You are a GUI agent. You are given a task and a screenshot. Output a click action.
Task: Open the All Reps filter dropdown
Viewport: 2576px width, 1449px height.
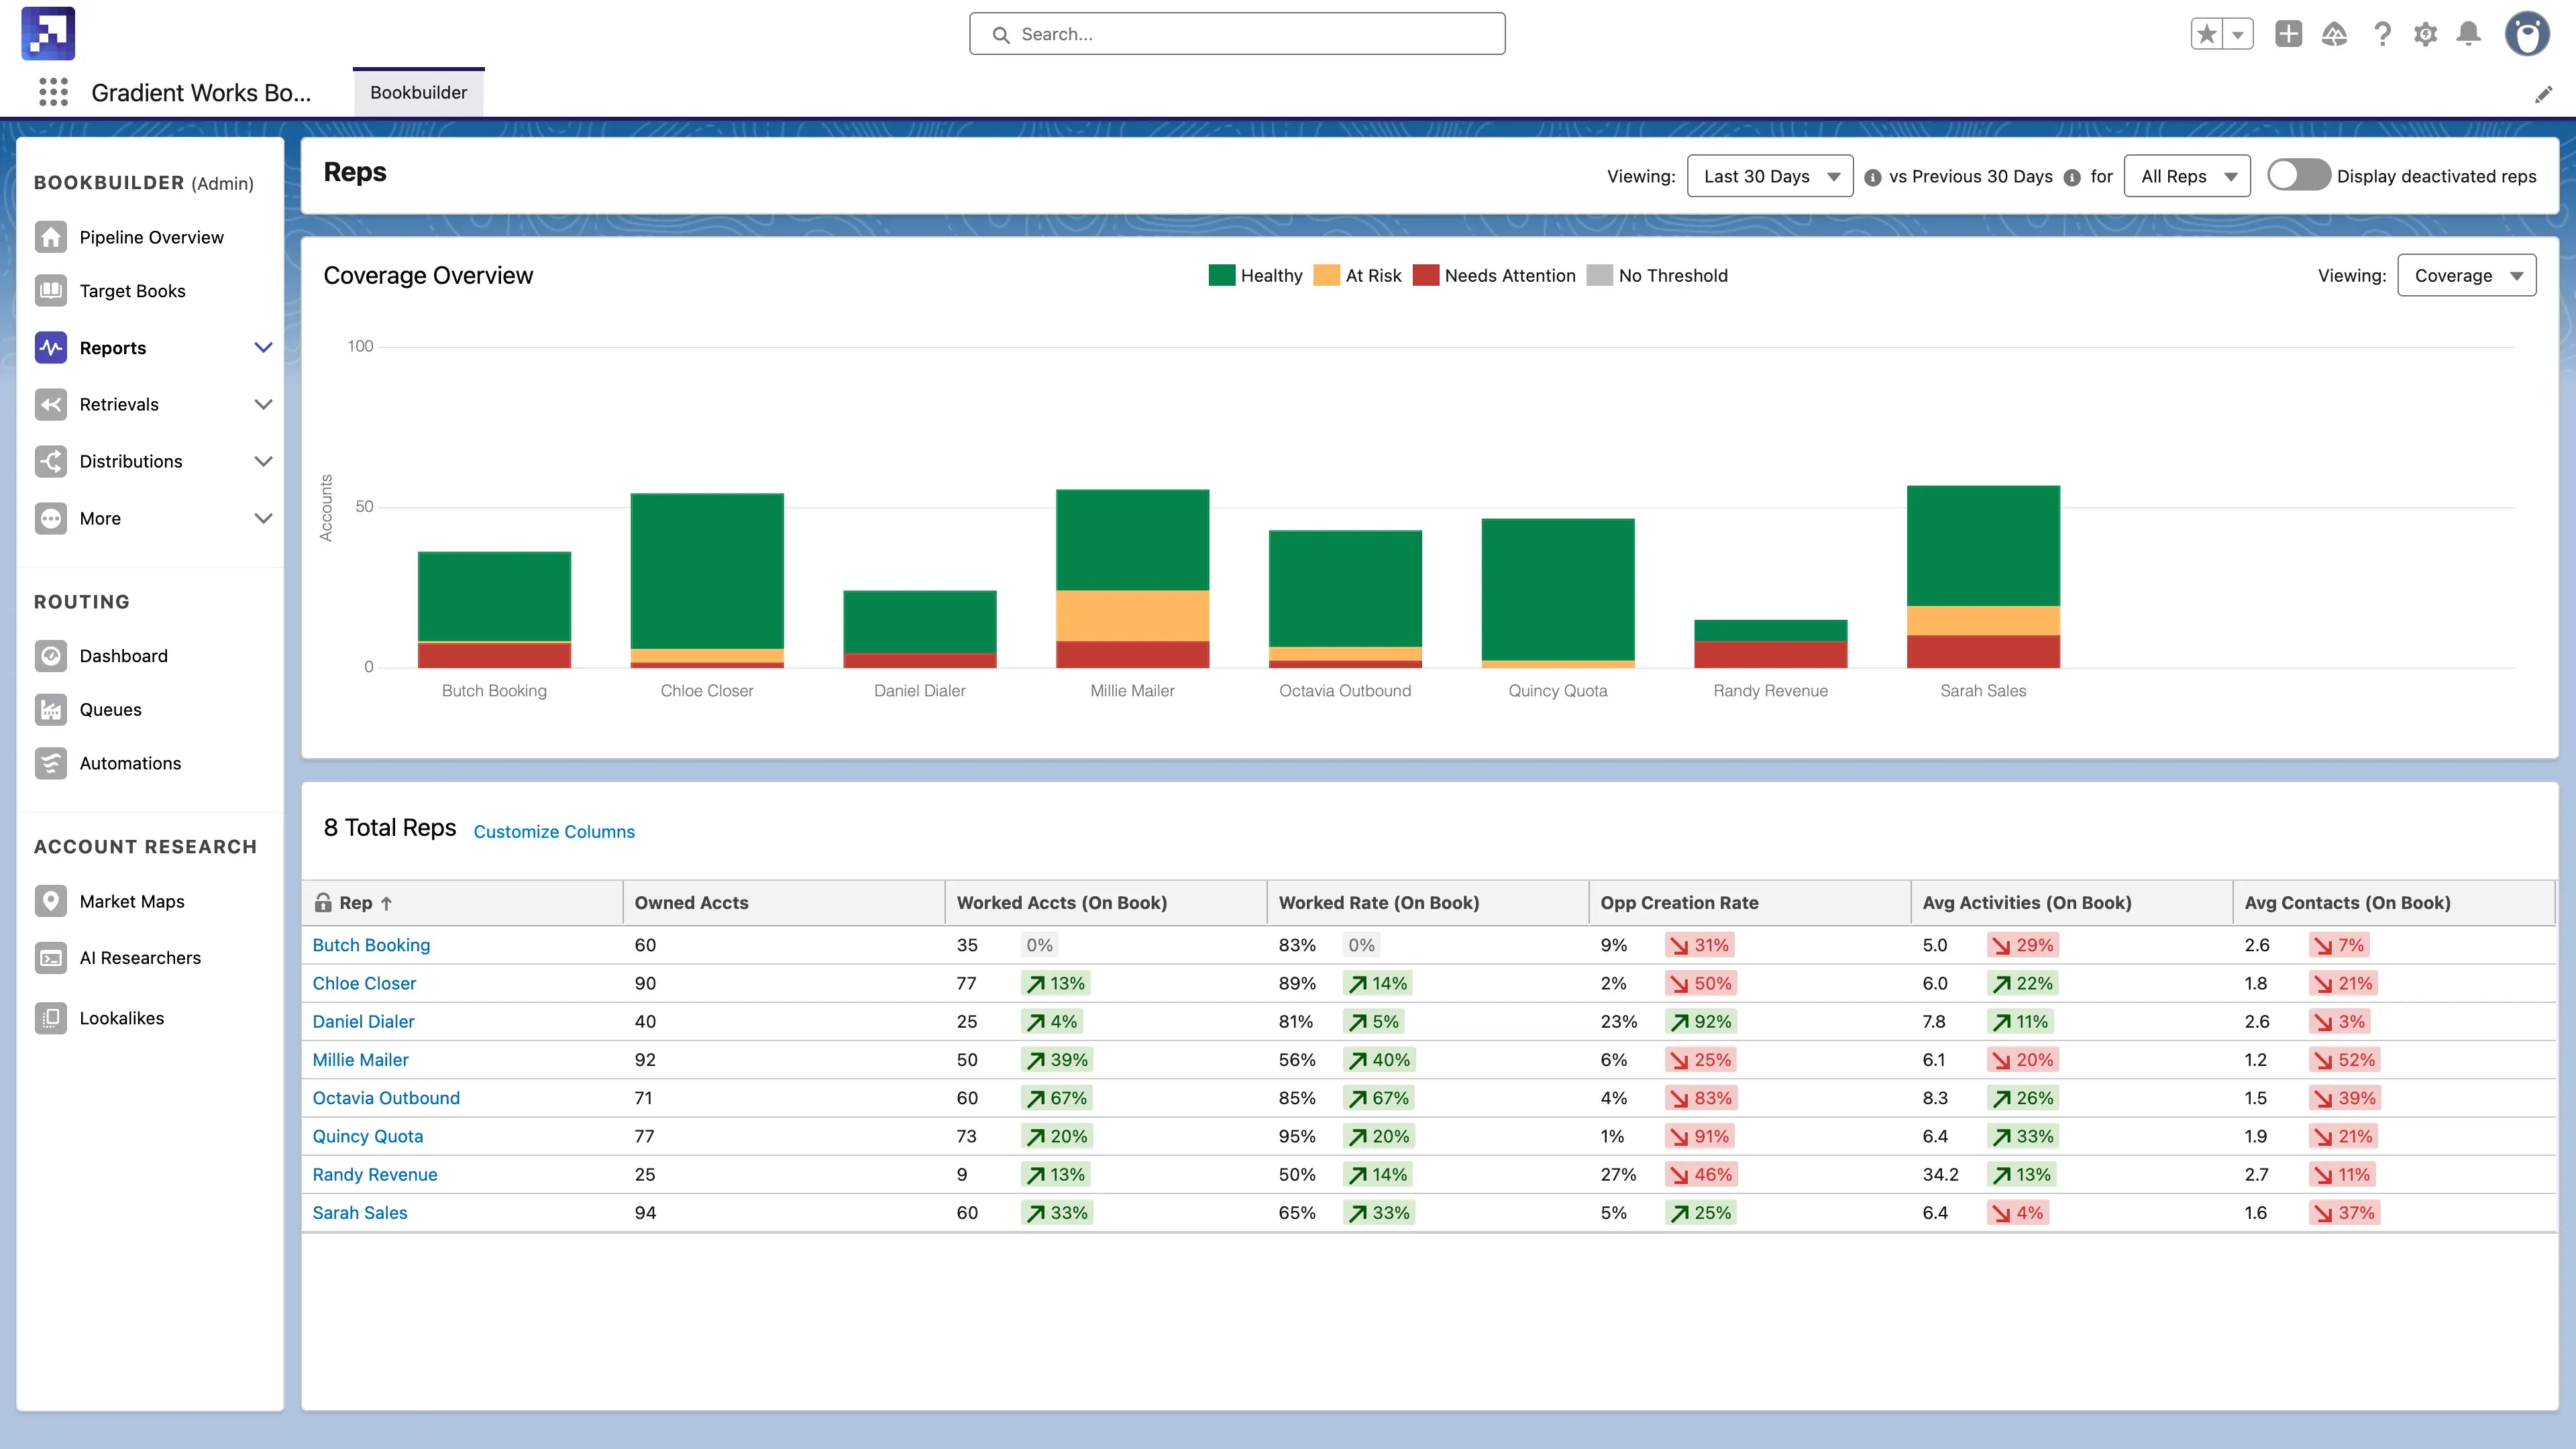(2187, 176)
